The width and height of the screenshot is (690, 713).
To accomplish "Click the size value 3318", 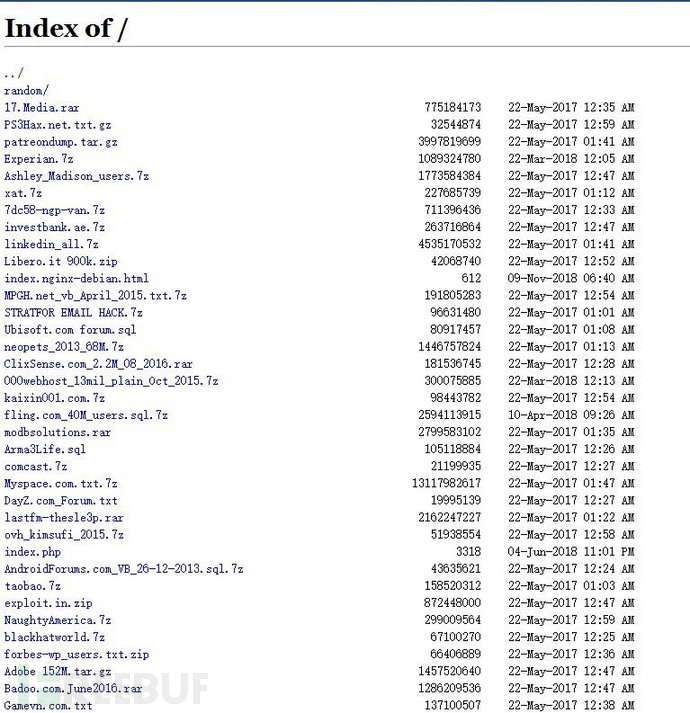I will (468, 552).
